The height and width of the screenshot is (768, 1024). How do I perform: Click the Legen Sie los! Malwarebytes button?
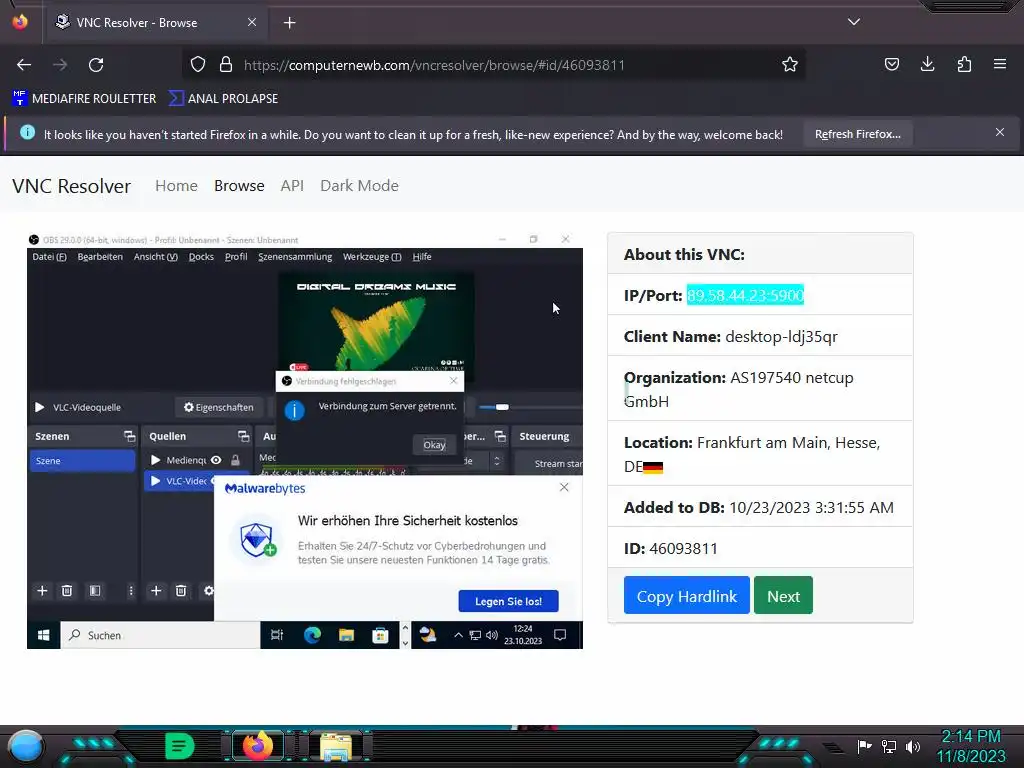(508, 601)
